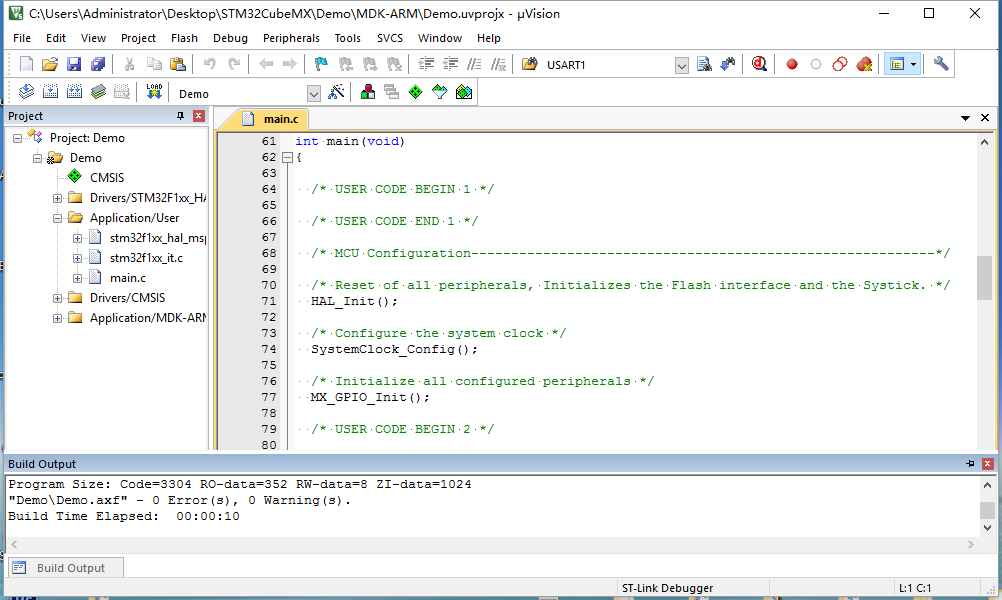Image resolution: width=1002 pixels, height=600 pixels.
Task: Open the Debug menu
Action: [230, 38]
